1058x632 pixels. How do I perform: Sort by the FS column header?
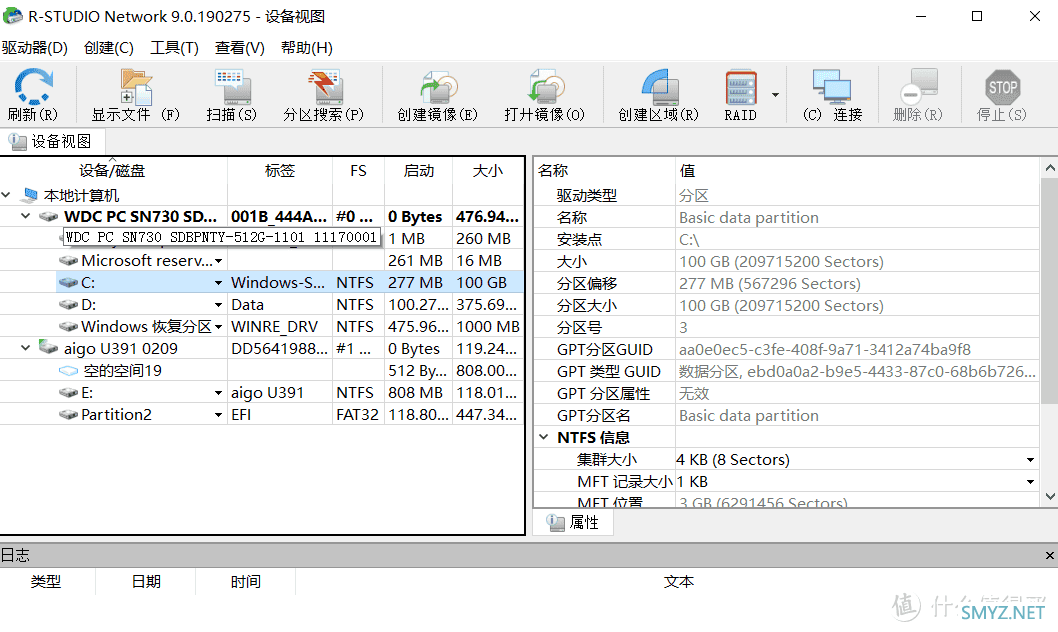coord(358,171)
